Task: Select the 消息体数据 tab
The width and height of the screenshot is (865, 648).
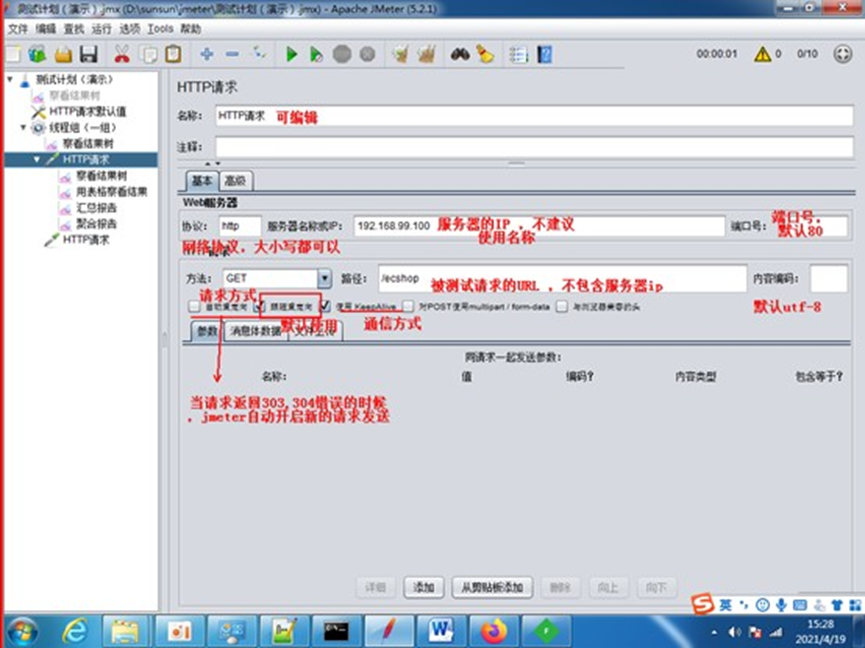Action: [255, 331]
